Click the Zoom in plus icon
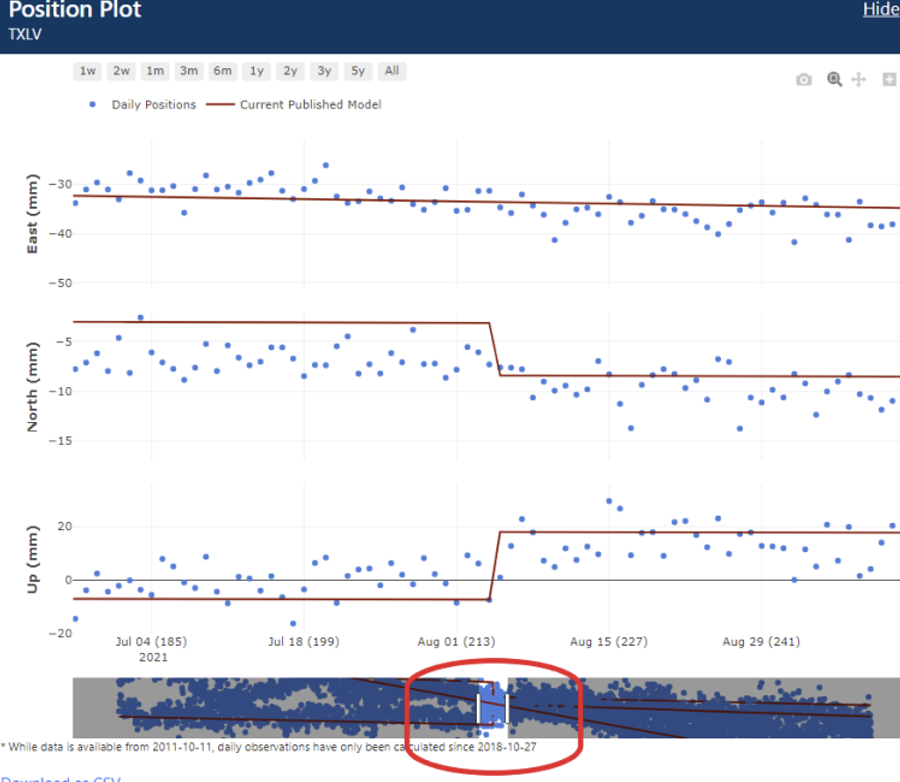The height and width of the screenshot is (782, 900). tap(888, 80)
